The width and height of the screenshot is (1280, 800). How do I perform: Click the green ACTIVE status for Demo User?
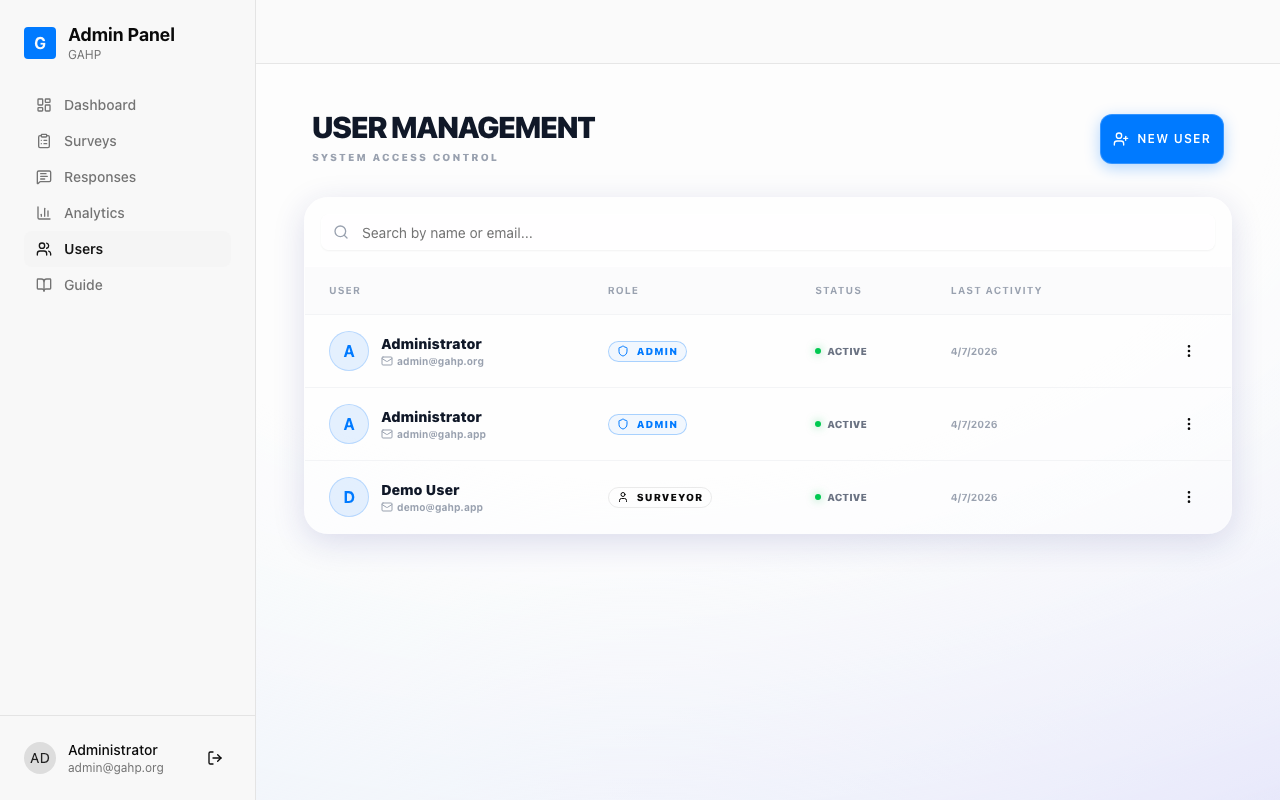(841, 497)
